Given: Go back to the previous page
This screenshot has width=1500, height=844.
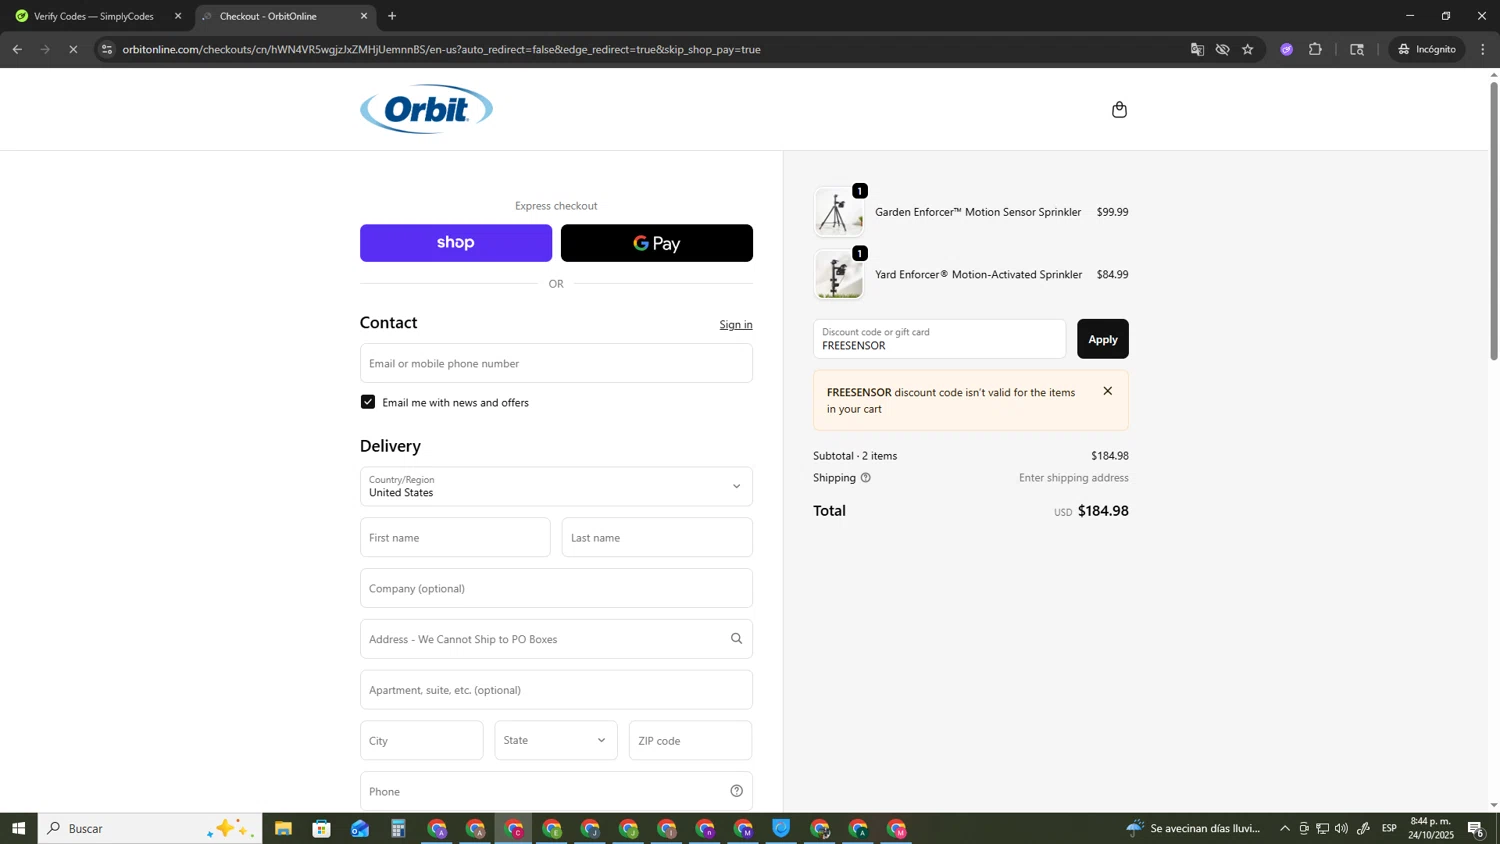Looking at the screenshot, I should [17, 49].
